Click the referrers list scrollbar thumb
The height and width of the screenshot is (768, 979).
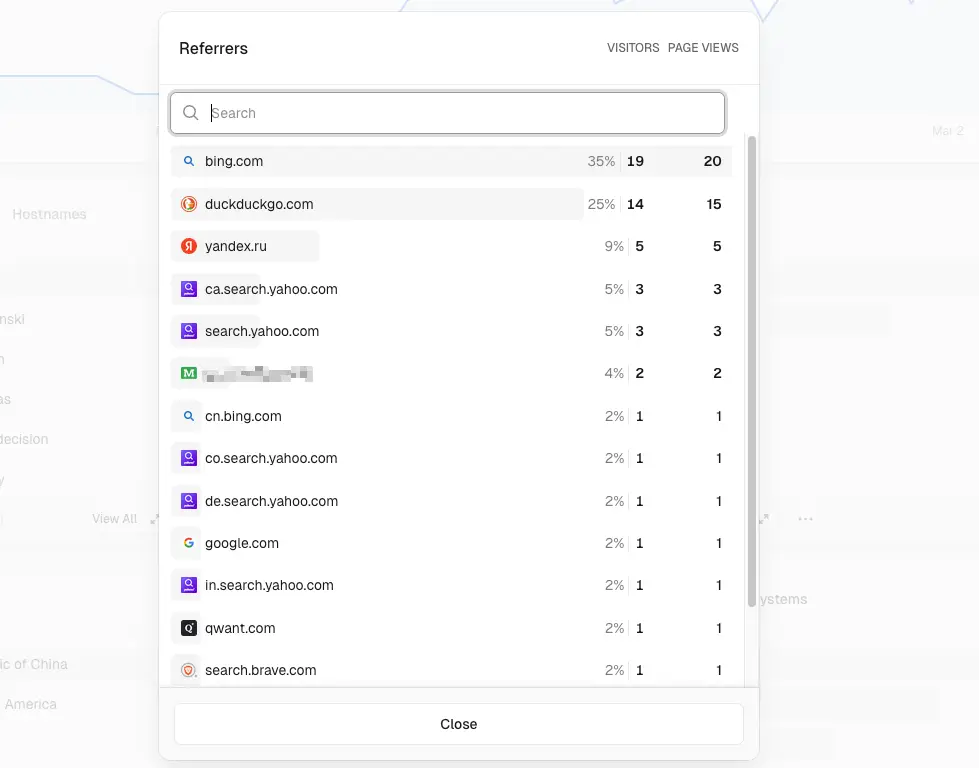pos(752,371)
